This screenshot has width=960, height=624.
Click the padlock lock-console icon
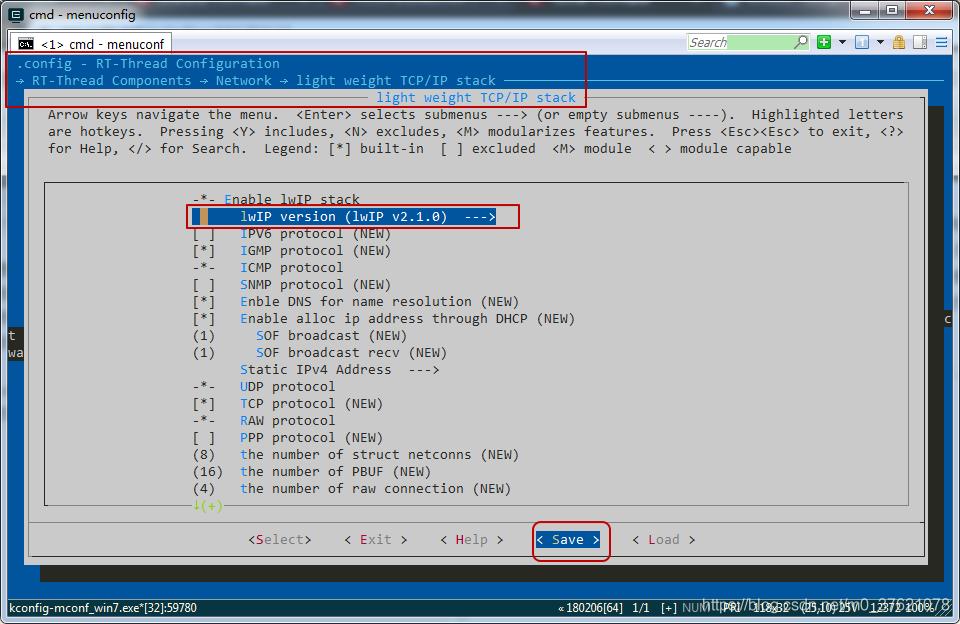[899, 42]
